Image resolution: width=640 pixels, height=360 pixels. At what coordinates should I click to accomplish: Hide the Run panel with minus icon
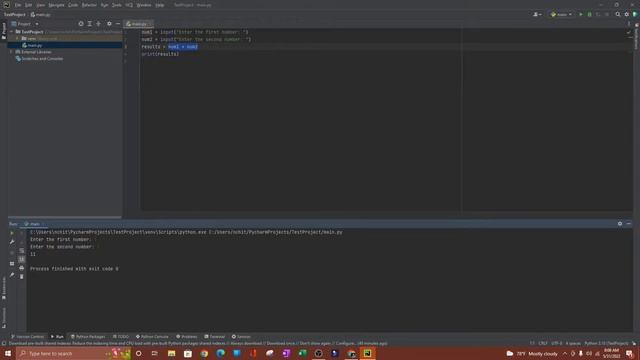[x=629, y=224]
